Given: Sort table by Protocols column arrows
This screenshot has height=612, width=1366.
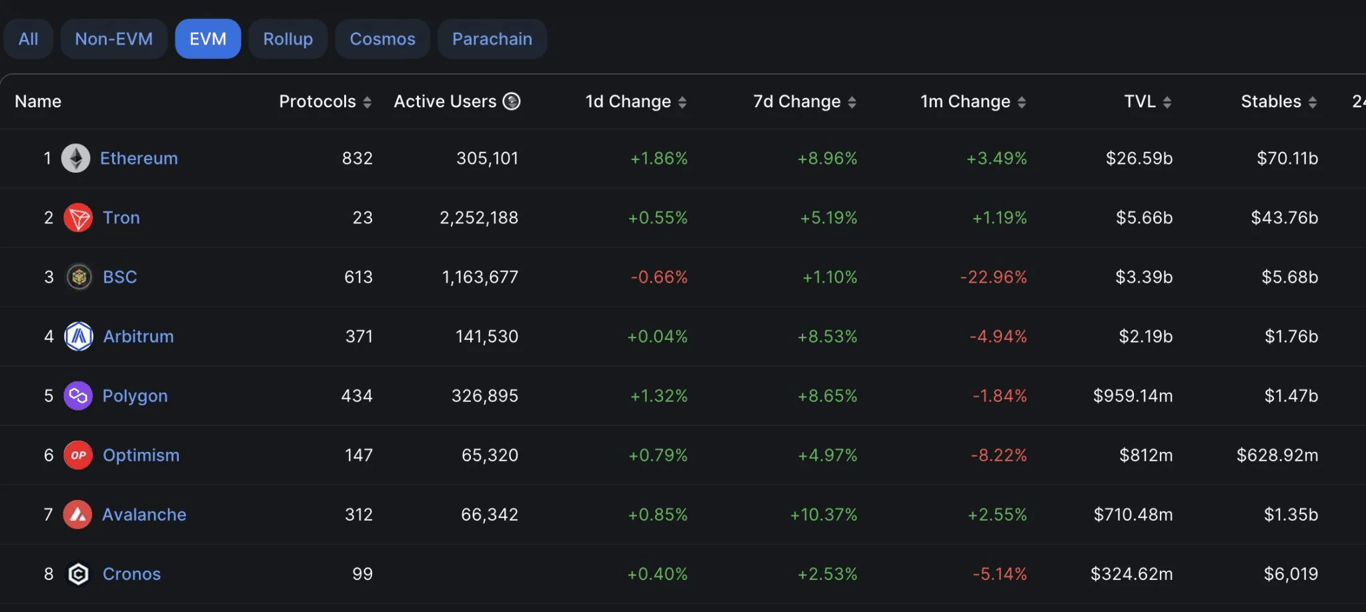Looking at the screenshot, I should 367,102.
